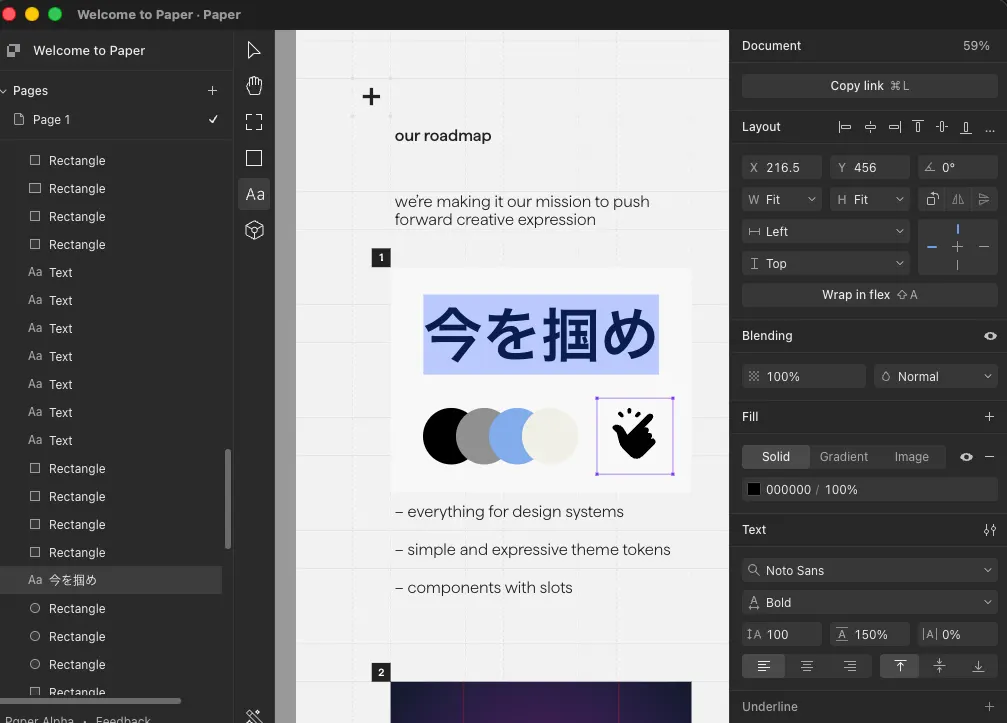Select the arrow Move tool

tap(254, 50)
